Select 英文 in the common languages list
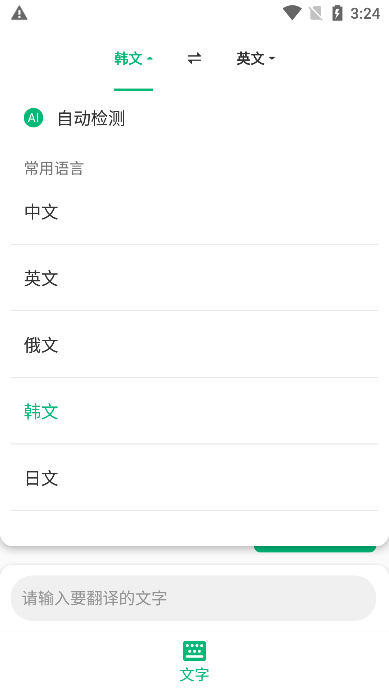This screenshot has height=691, width=389. [194, 278]
